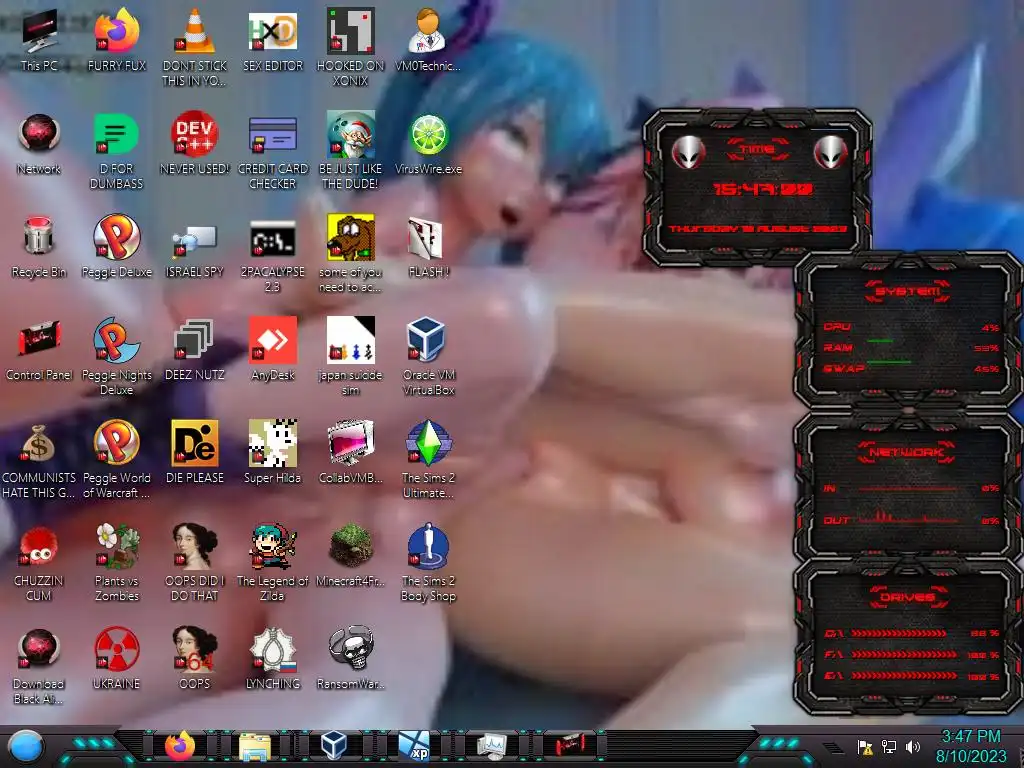Select the Recycle Bin icon

39,246
